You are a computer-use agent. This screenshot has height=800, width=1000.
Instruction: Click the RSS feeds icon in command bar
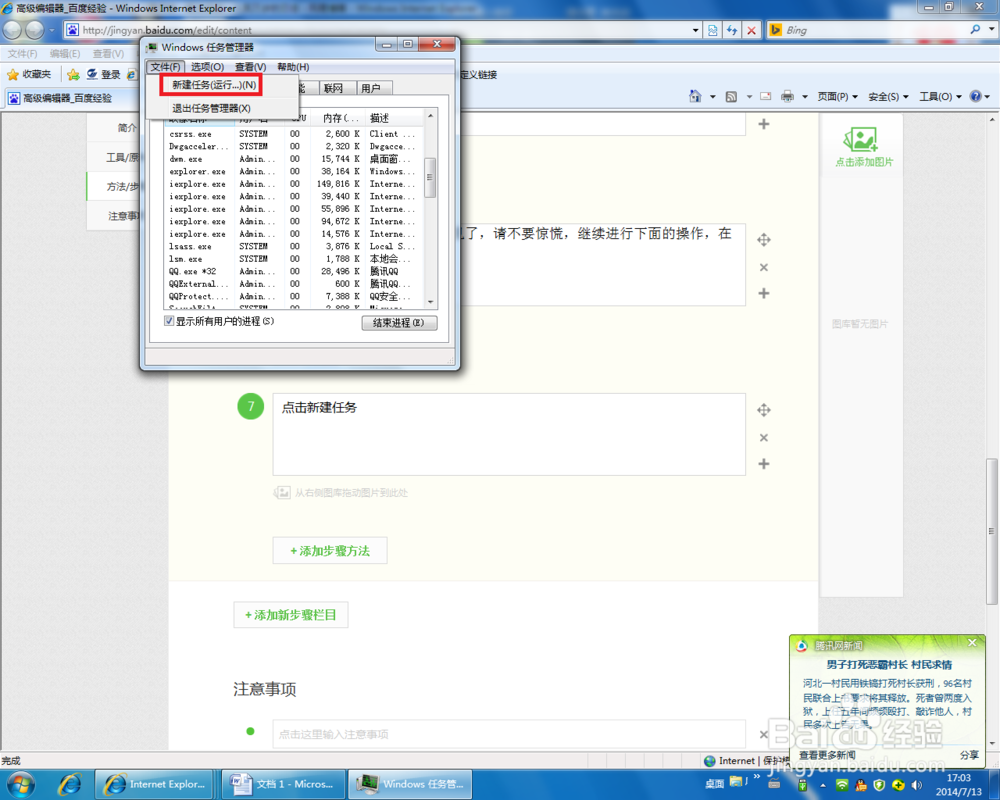tap(732, 96)
